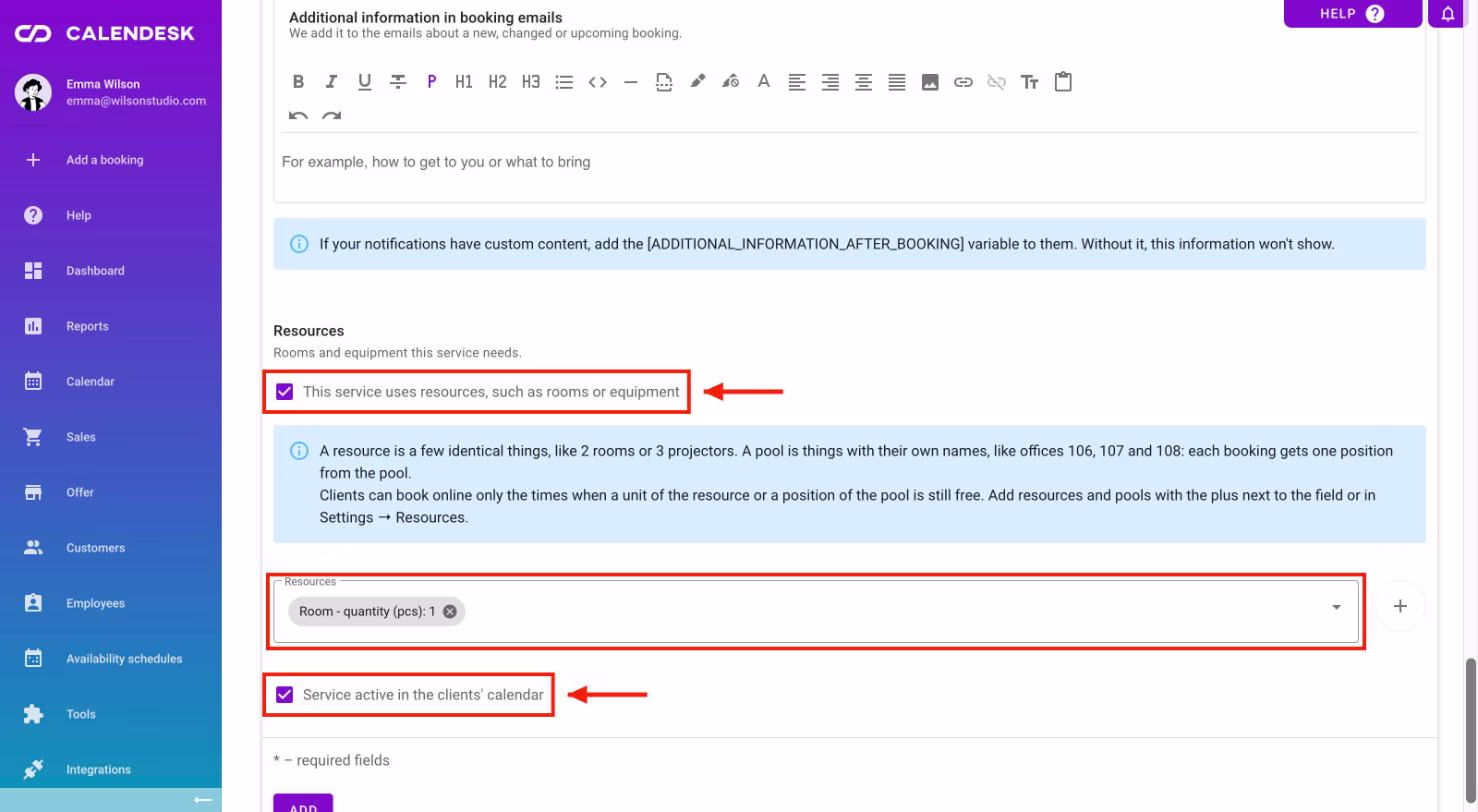Toggle bold formatting in the editor
Image resolution: width=1478 pixels, height=812 pixels.
(298, 82)
